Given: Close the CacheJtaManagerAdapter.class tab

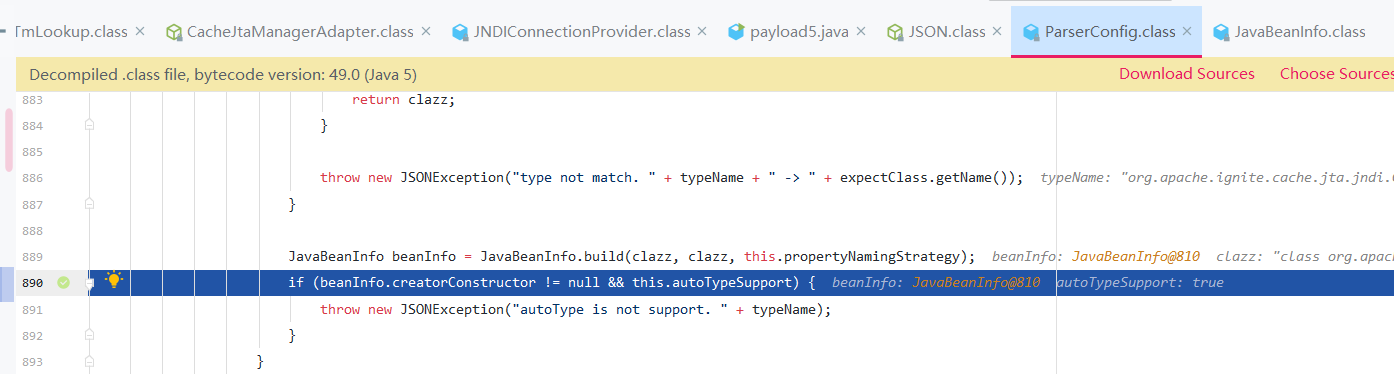Looking at the screenshot, I should pos(426,32).
